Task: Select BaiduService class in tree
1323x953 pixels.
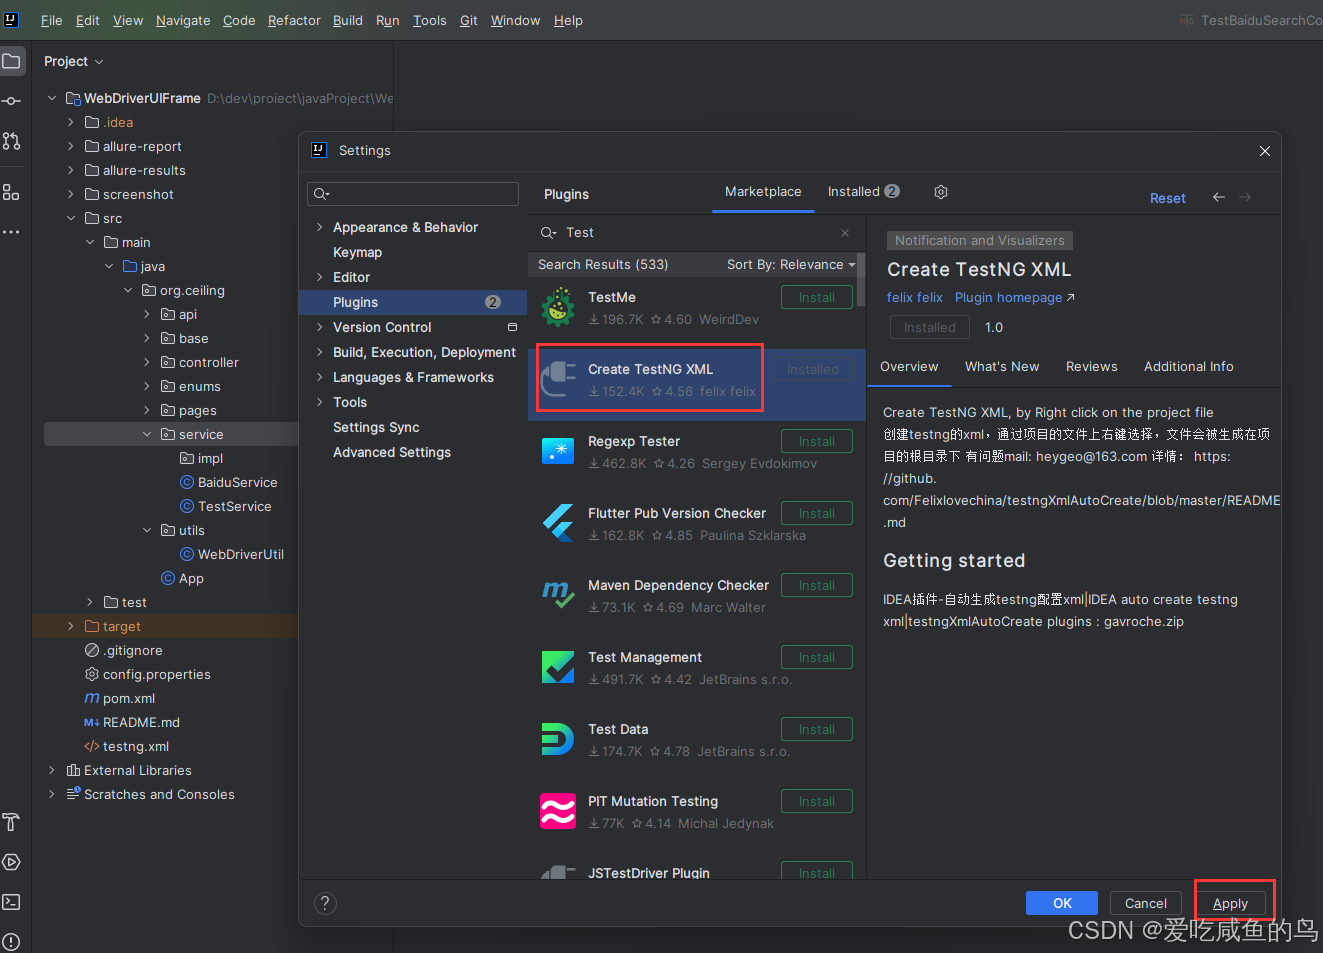Action: click(237, 482)
